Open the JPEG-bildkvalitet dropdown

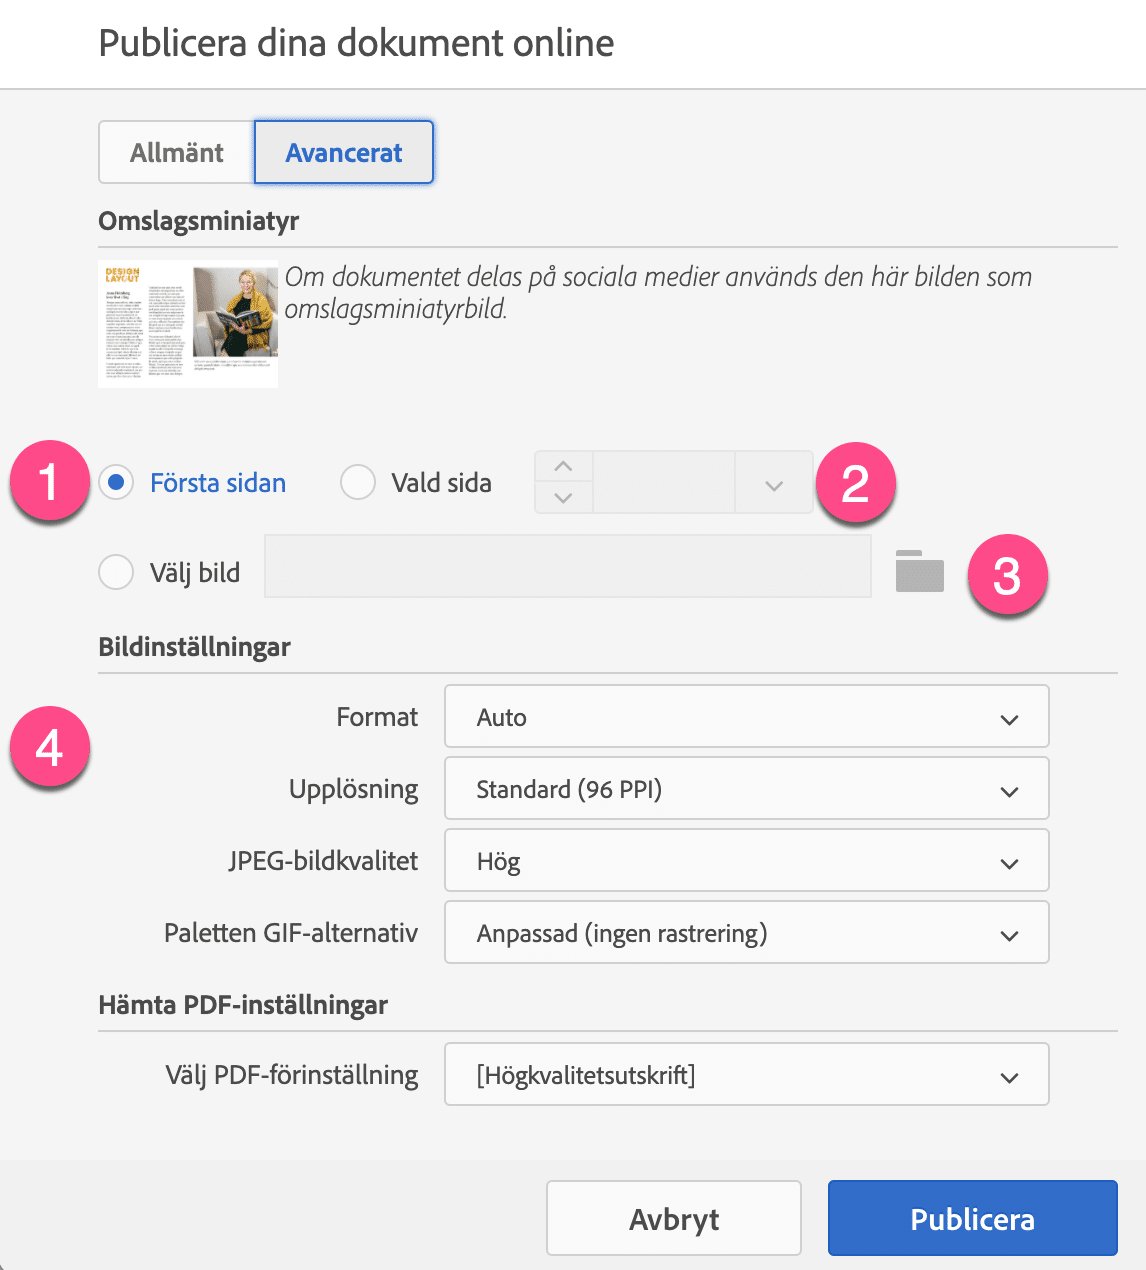[746, 861]
